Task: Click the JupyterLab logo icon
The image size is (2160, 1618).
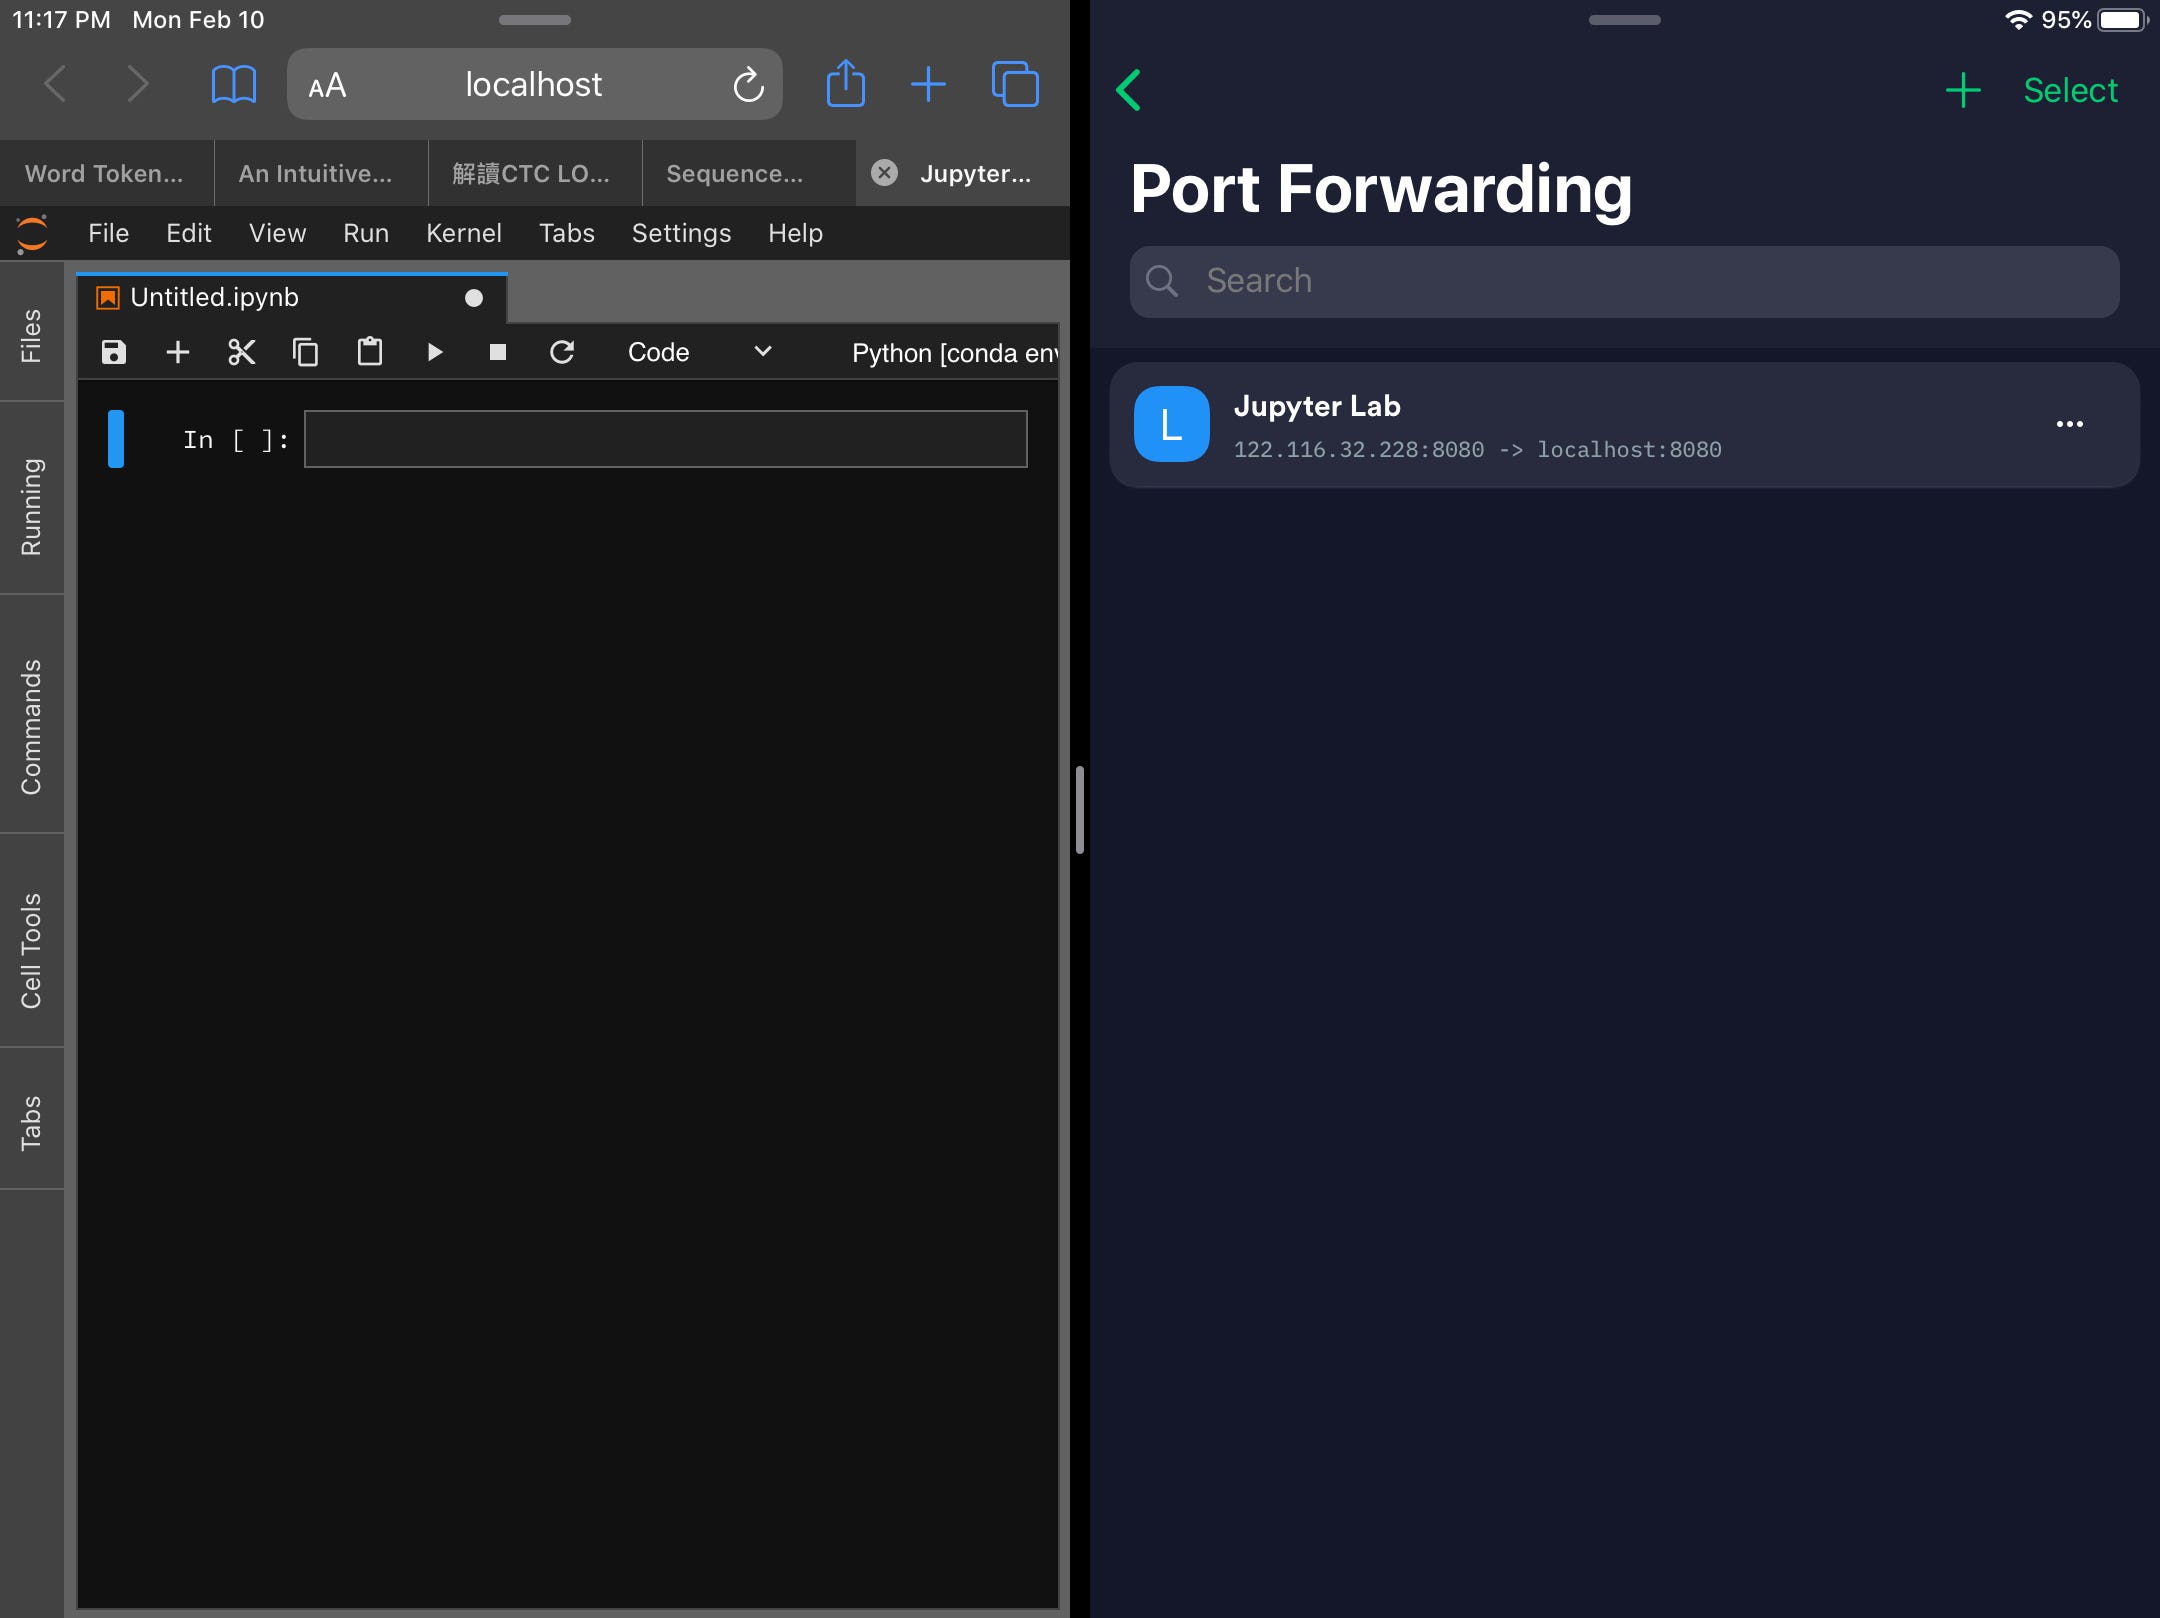Action: tap(32, 234)
